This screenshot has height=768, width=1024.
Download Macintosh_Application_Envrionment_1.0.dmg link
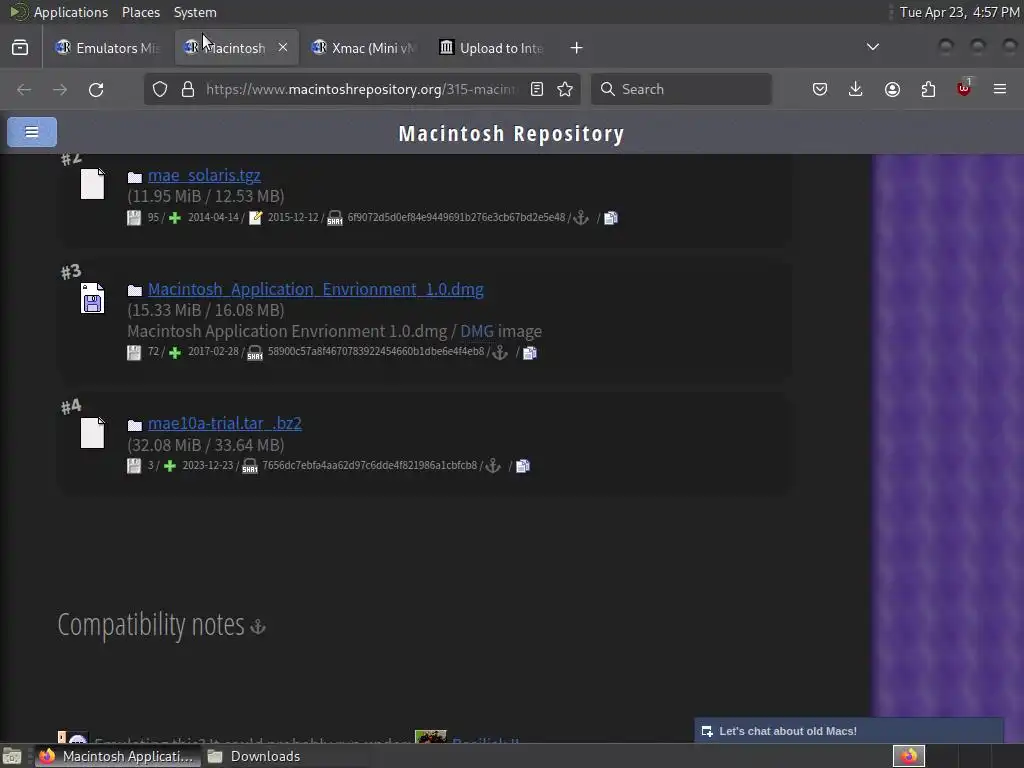click(x=315, y=289)
